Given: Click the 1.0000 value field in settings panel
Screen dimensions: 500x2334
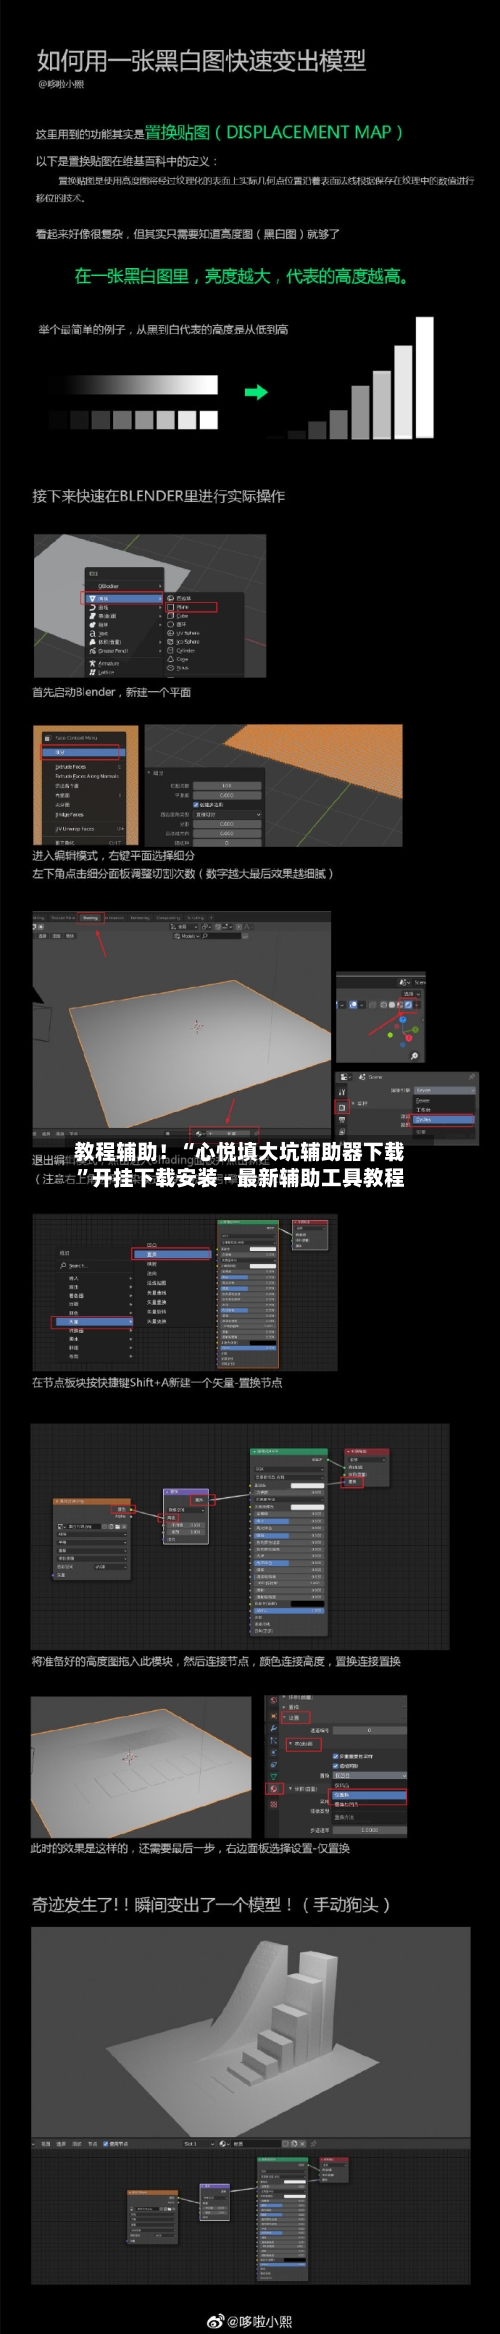Looking at the screenshot, I should (369, 1830).
